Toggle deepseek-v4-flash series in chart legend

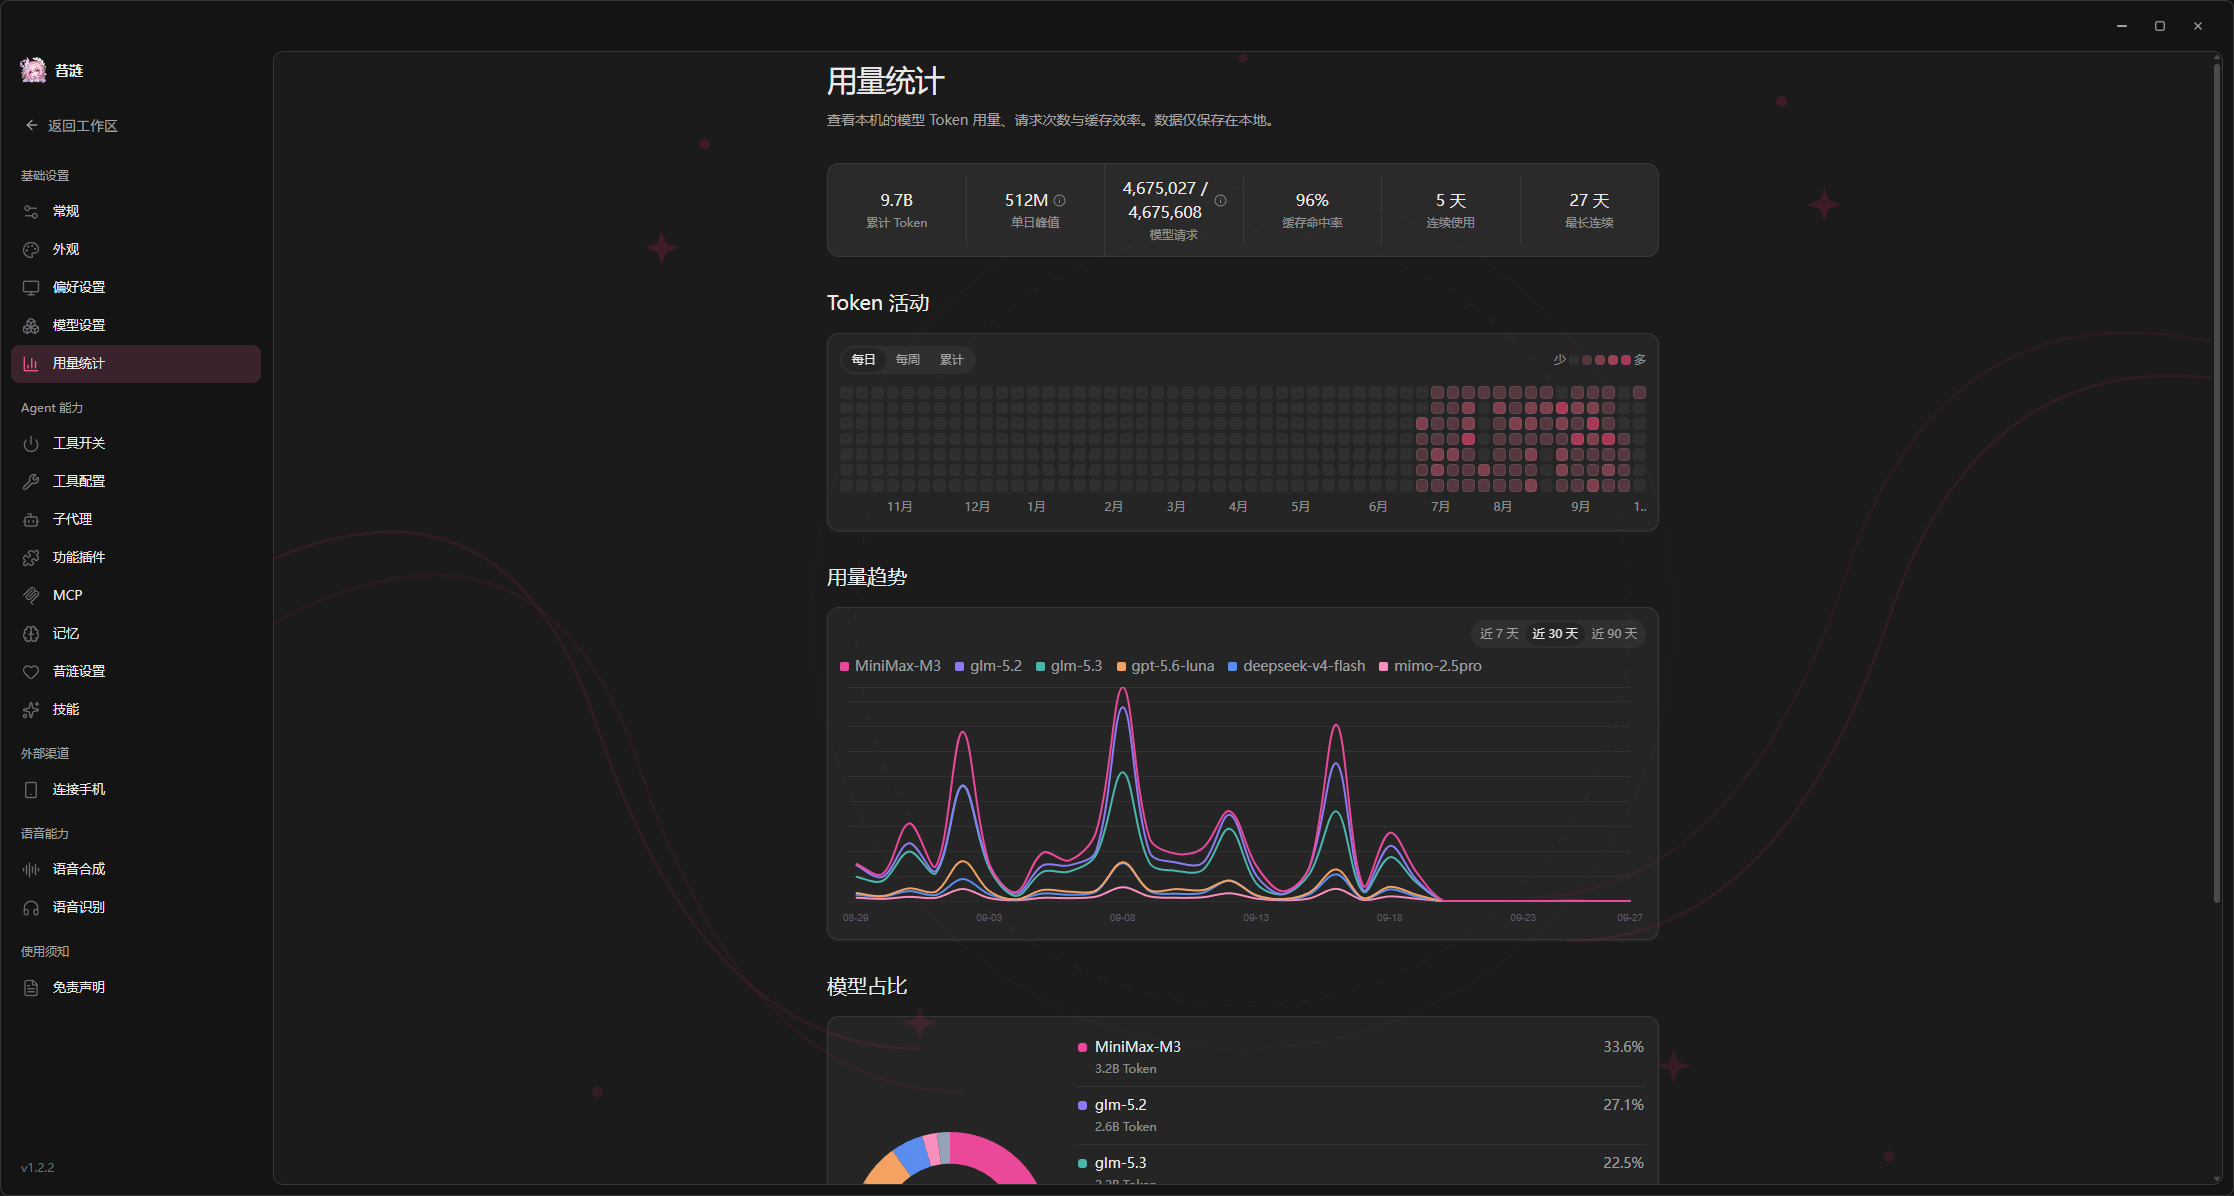point(1296,666)
